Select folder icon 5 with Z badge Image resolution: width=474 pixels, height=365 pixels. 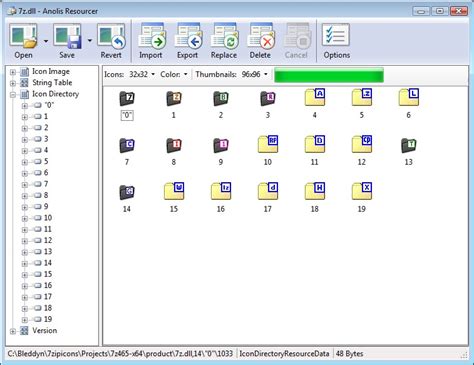click(x=362, y=97)
